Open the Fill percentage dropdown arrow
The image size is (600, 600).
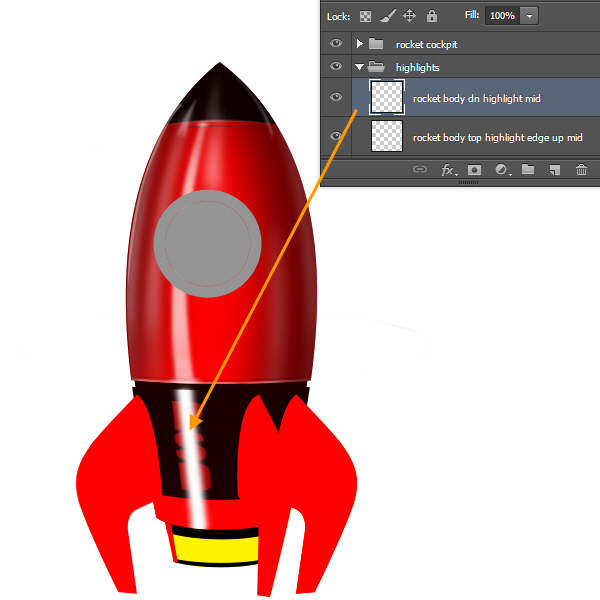pyautogui.click(x=529, y=16)
